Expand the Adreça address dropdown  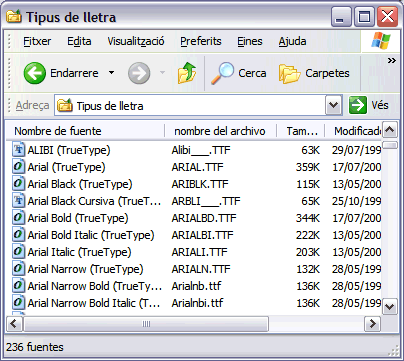coord(334,106)
